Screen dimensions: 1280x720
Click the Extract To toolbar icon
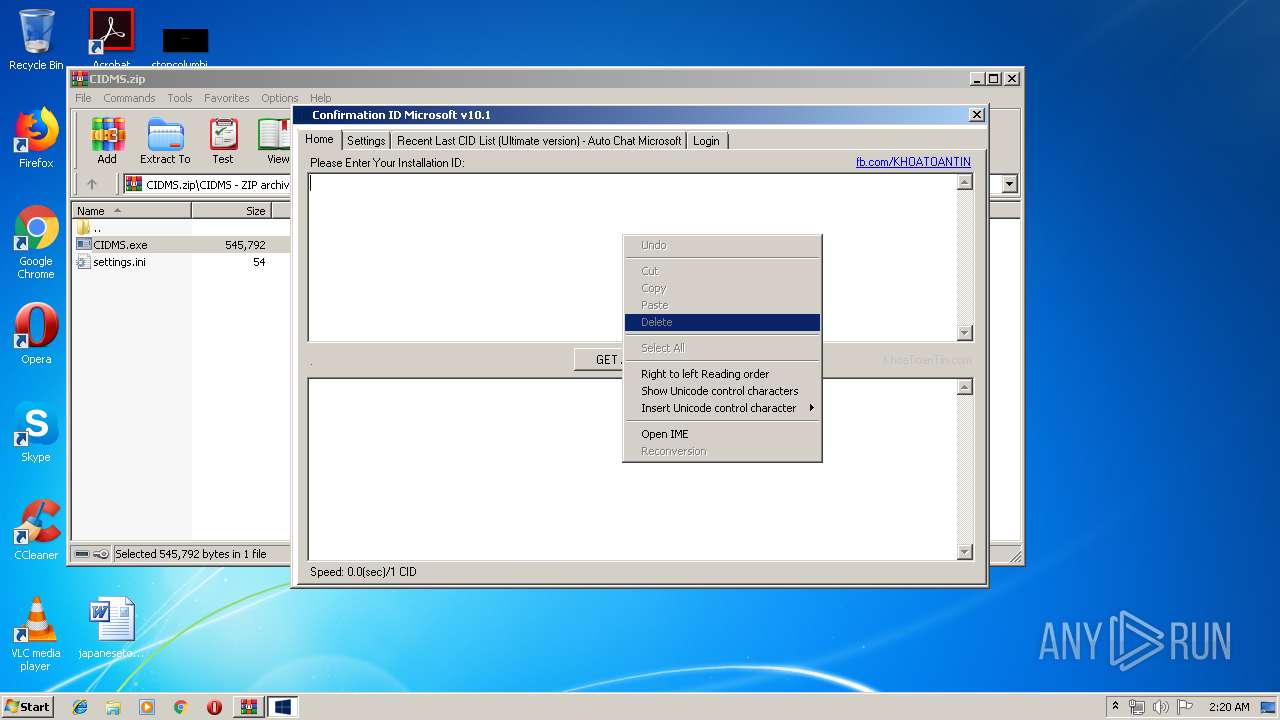pyautogui.click(x=165, y=141)
